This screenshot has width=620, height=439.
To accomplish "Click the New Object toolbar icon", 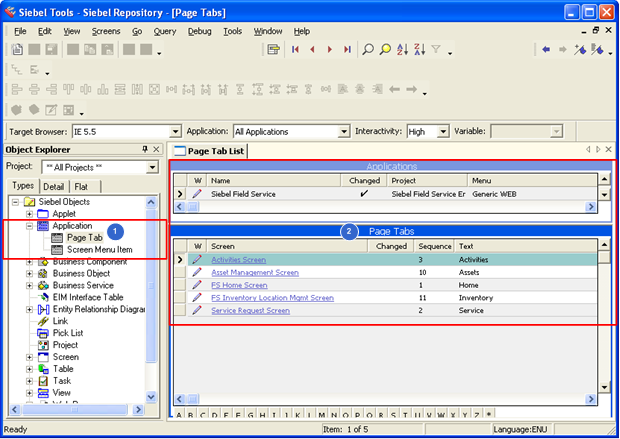I will [17, 49].
